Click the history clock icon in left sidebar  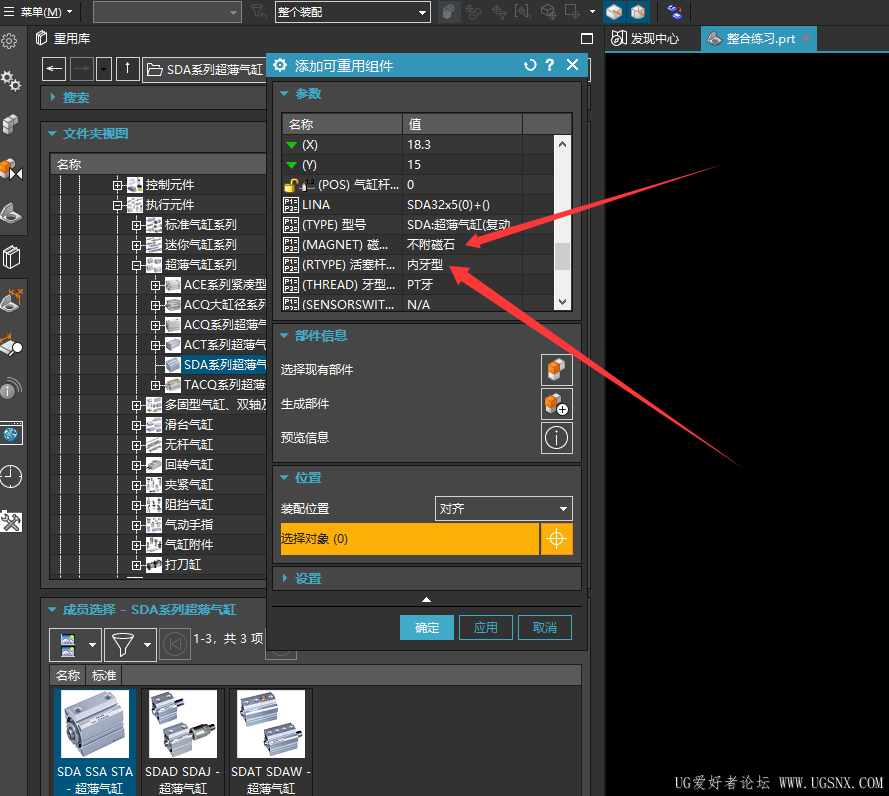click(12, 477)
